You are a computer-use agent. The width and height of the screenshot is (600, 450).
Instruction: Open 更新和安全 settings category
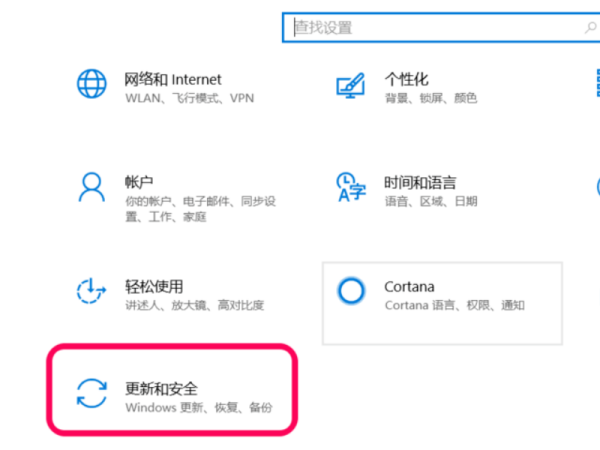(x=161, y=389)
